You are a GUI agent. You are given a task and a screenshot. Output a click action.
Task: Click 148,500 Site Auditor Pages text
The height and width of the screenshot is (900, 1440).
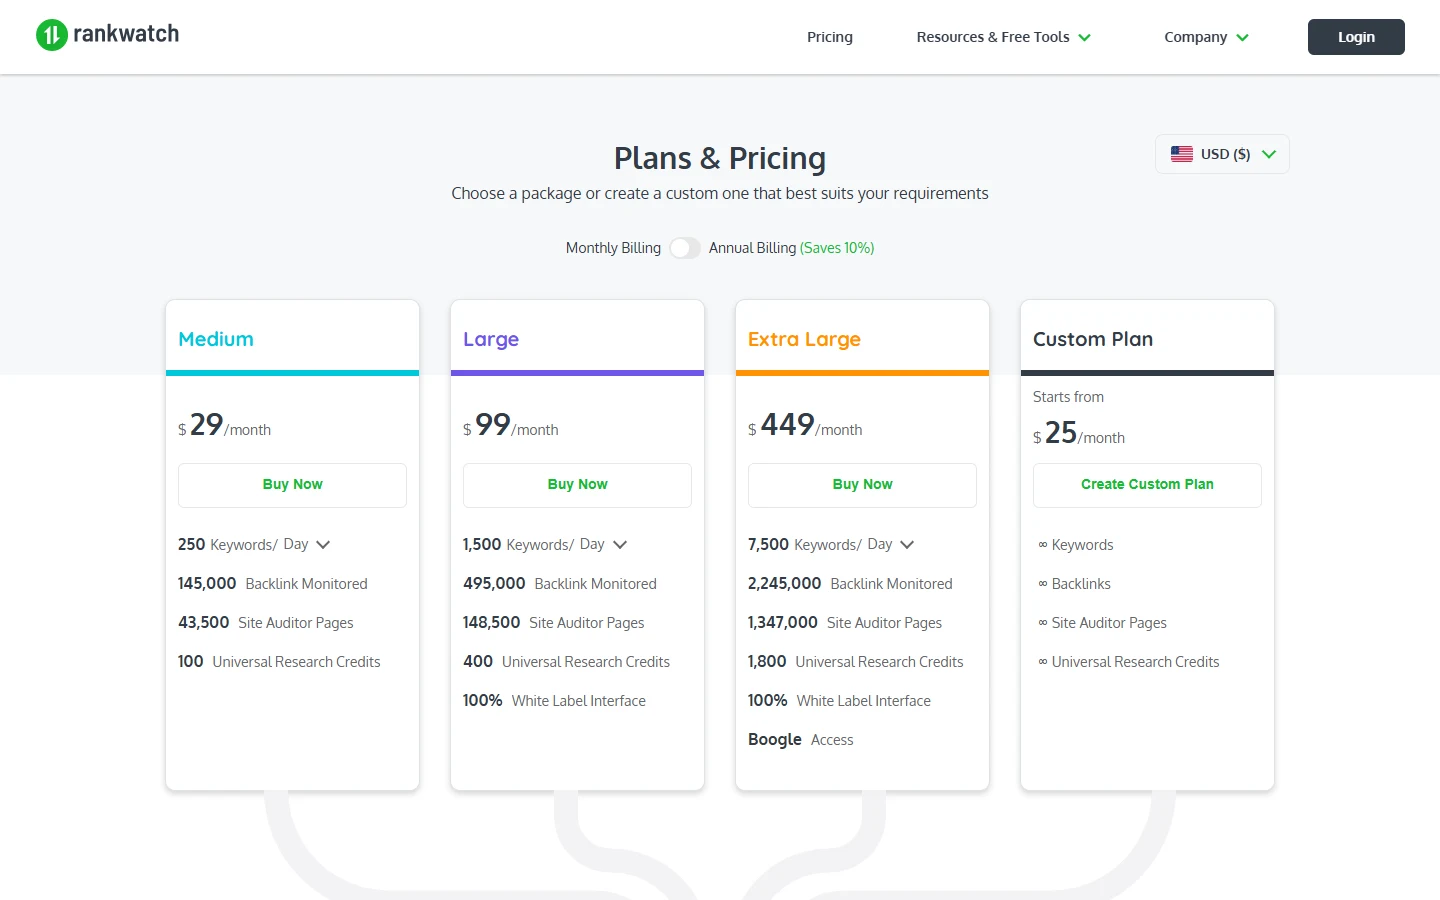coord(553,623)
